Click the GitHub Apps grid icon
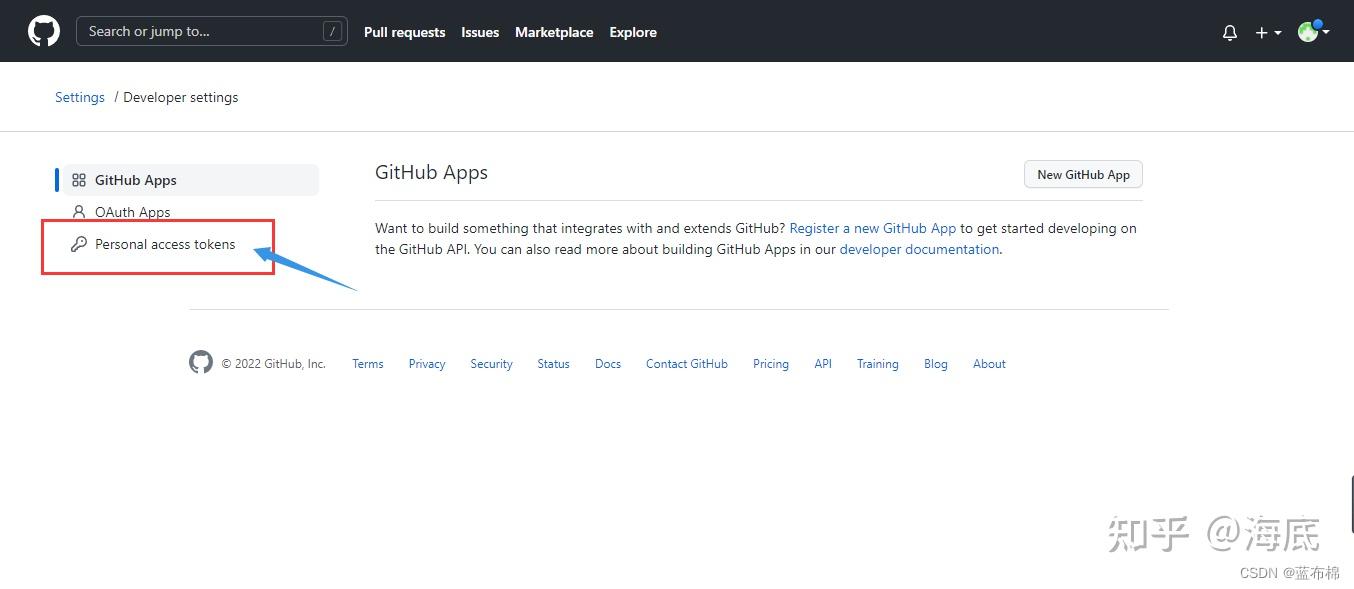This screenshot has width=1354, height=589. (x=79, y=180)
